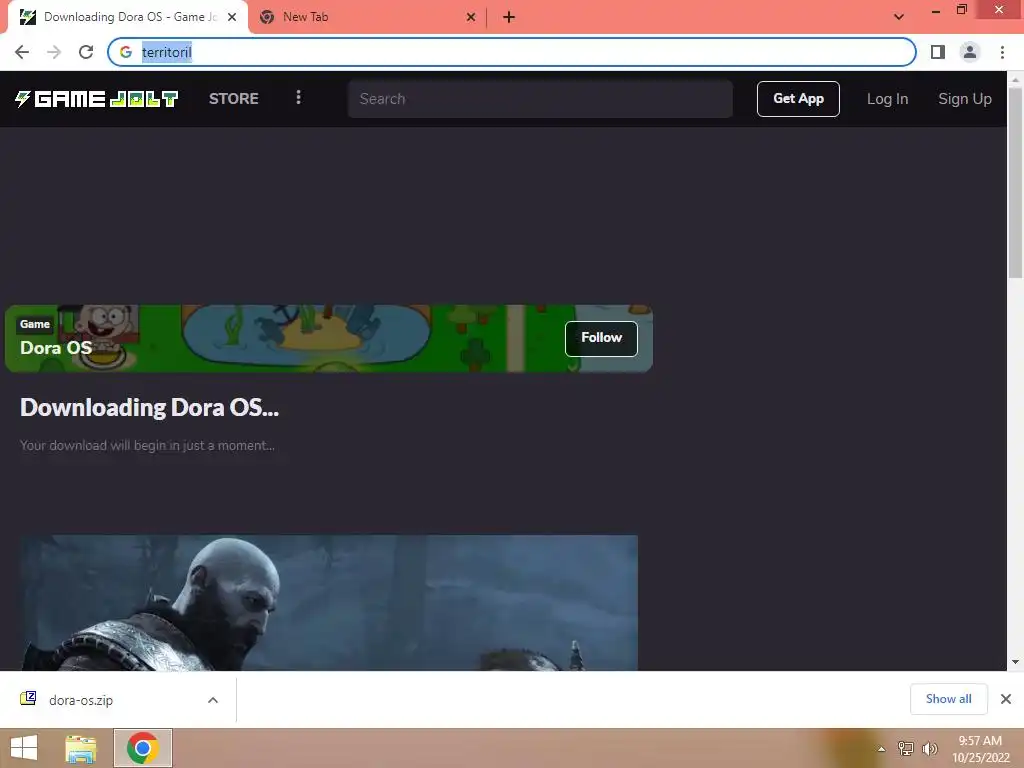Open Game Jolt's three-dot navigation menu
1024x768 pixels.
tap(298, 97)
